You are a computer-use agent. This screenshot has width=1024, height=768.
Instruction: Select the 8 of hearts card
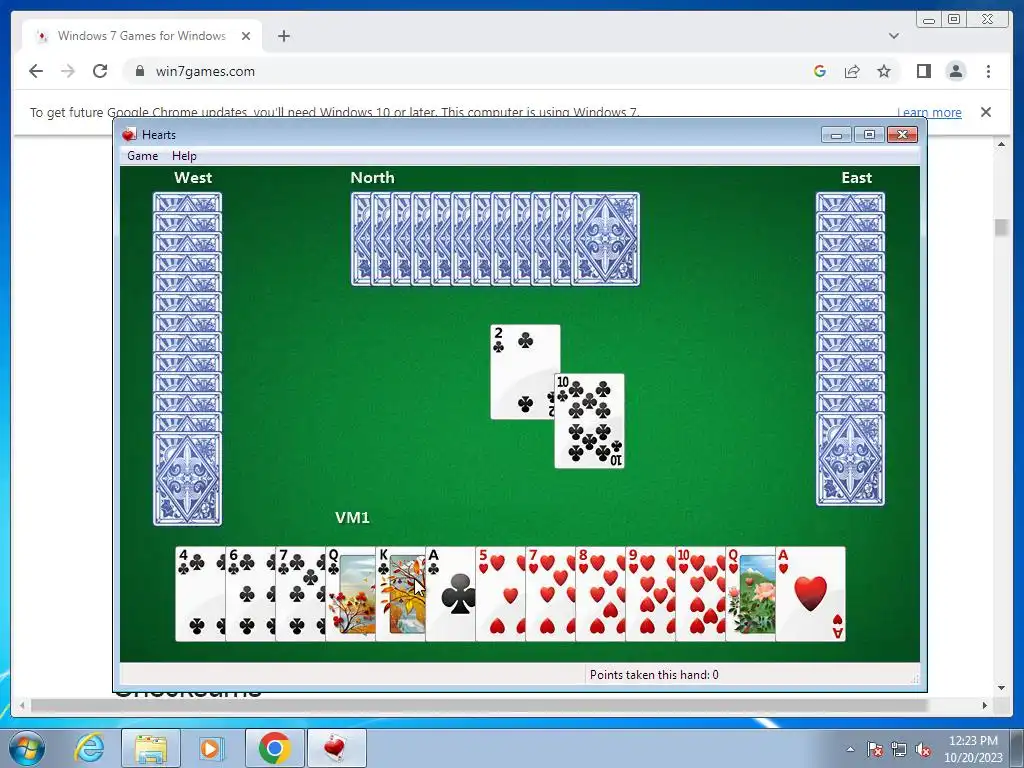click(601, 594)
